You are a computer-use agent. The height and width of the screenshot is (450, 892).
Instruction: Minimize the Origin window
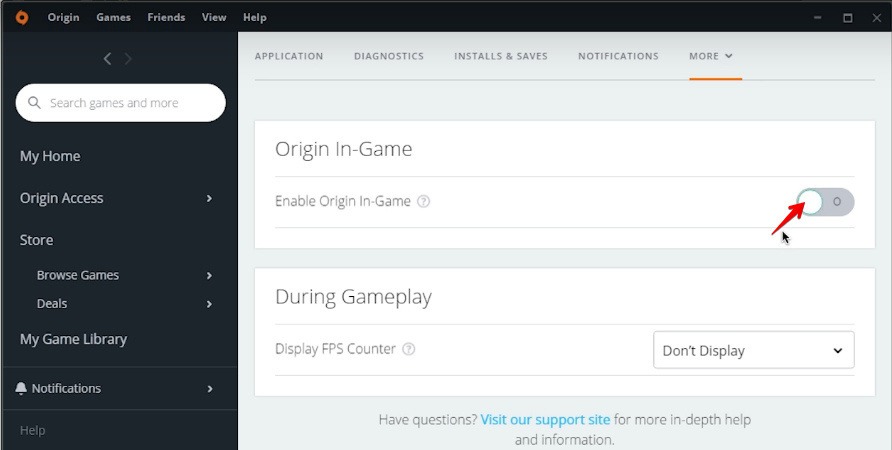click(x=817, y=18)
